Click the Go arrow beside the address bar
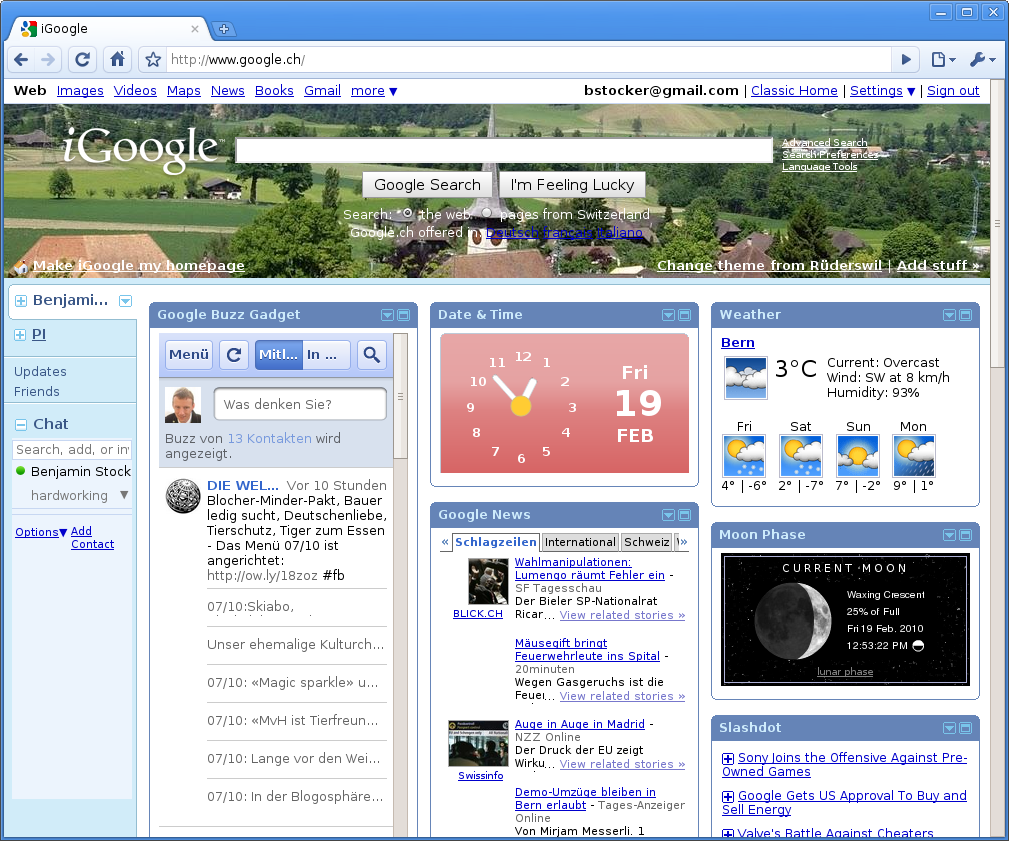This screenshot has height=841, width=1009. click(906, 60)
